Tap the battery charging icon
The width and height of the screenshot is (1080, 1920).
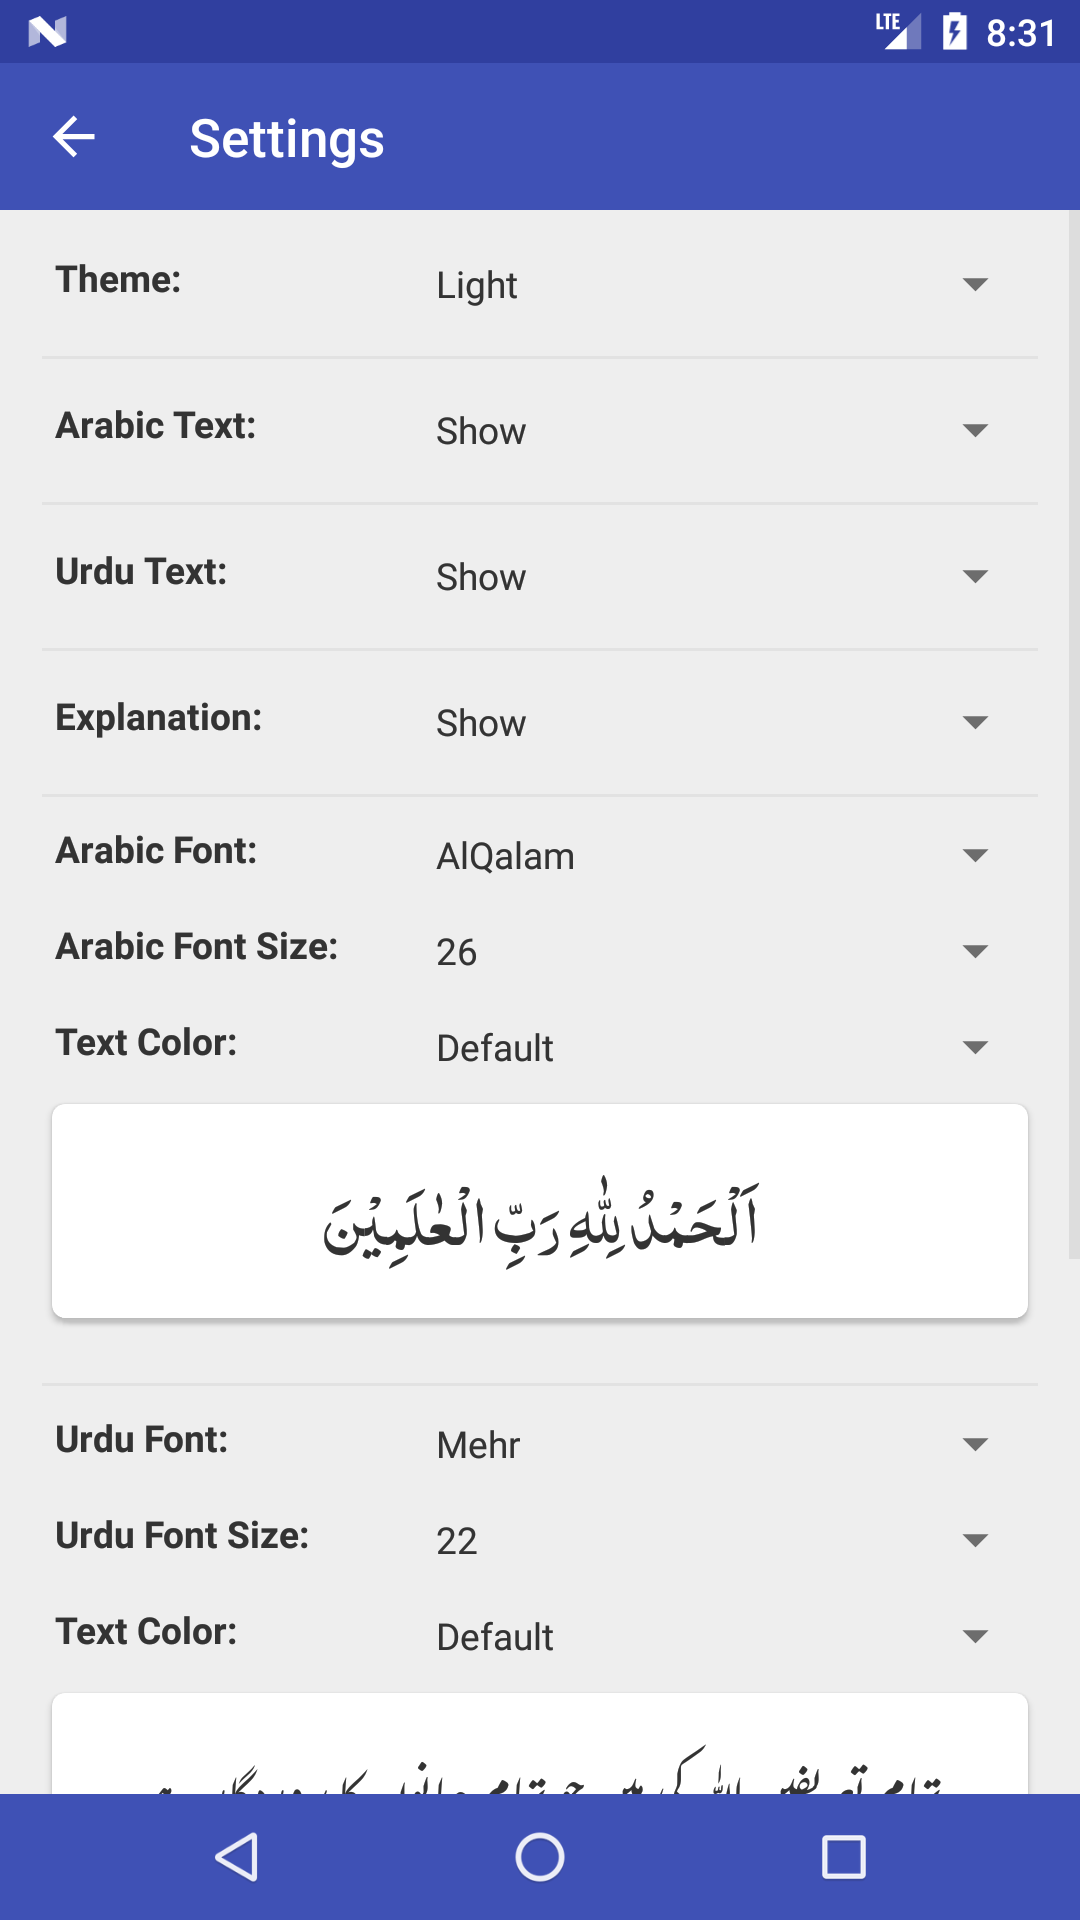(955, 32)
